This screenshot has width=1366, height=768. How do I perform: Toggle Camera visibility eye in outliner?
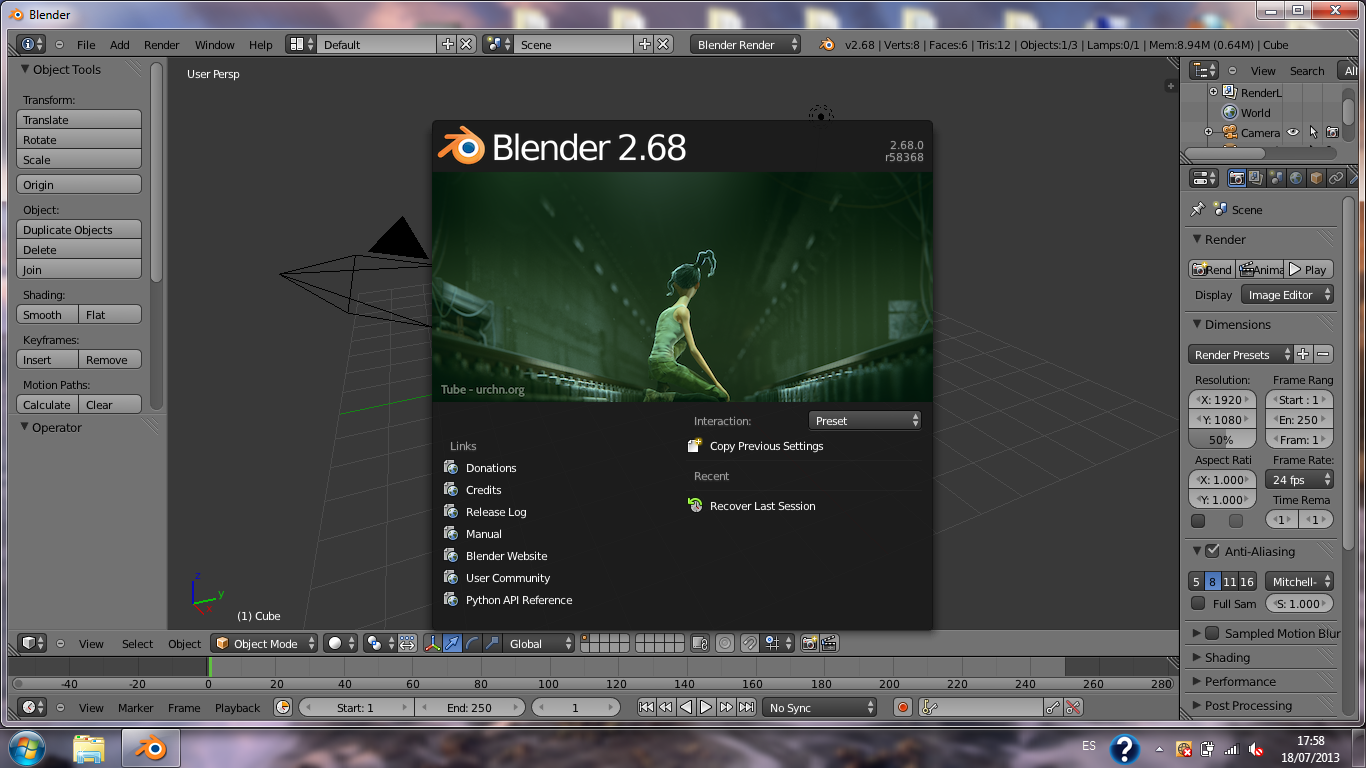click(x=1293, y=133)
